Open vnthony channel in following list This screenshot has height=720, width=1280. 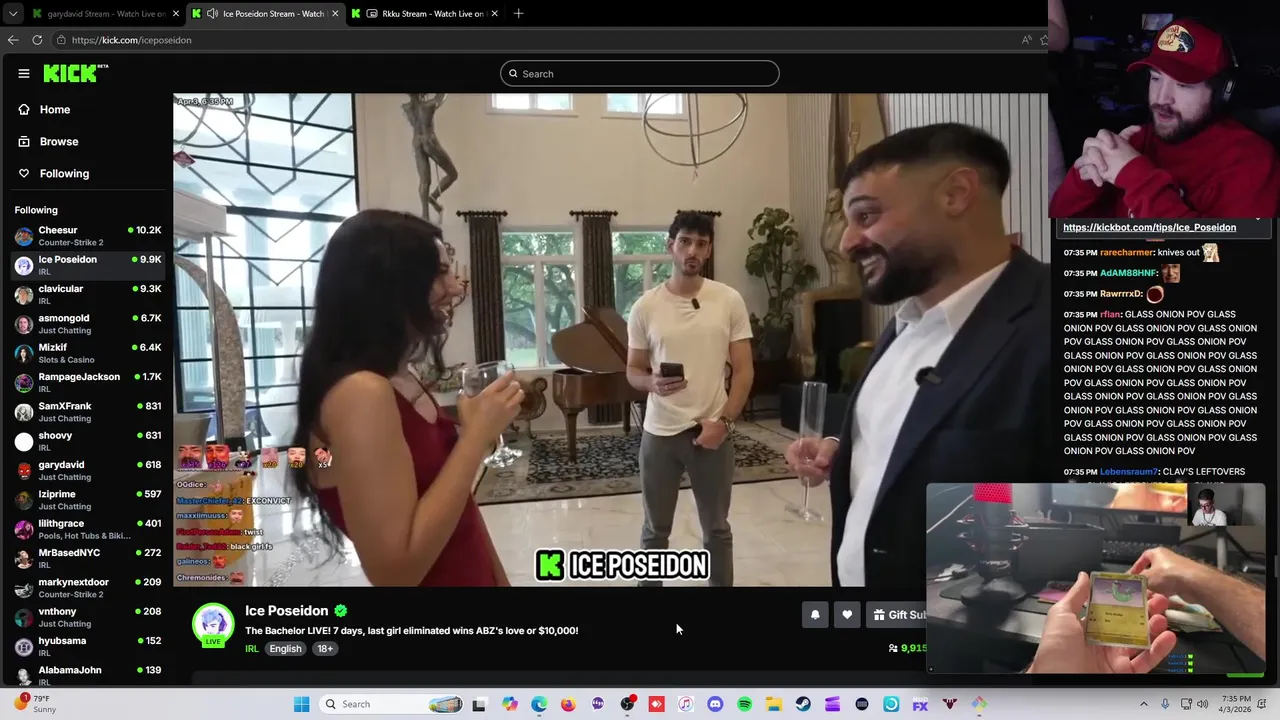point(88,616)
